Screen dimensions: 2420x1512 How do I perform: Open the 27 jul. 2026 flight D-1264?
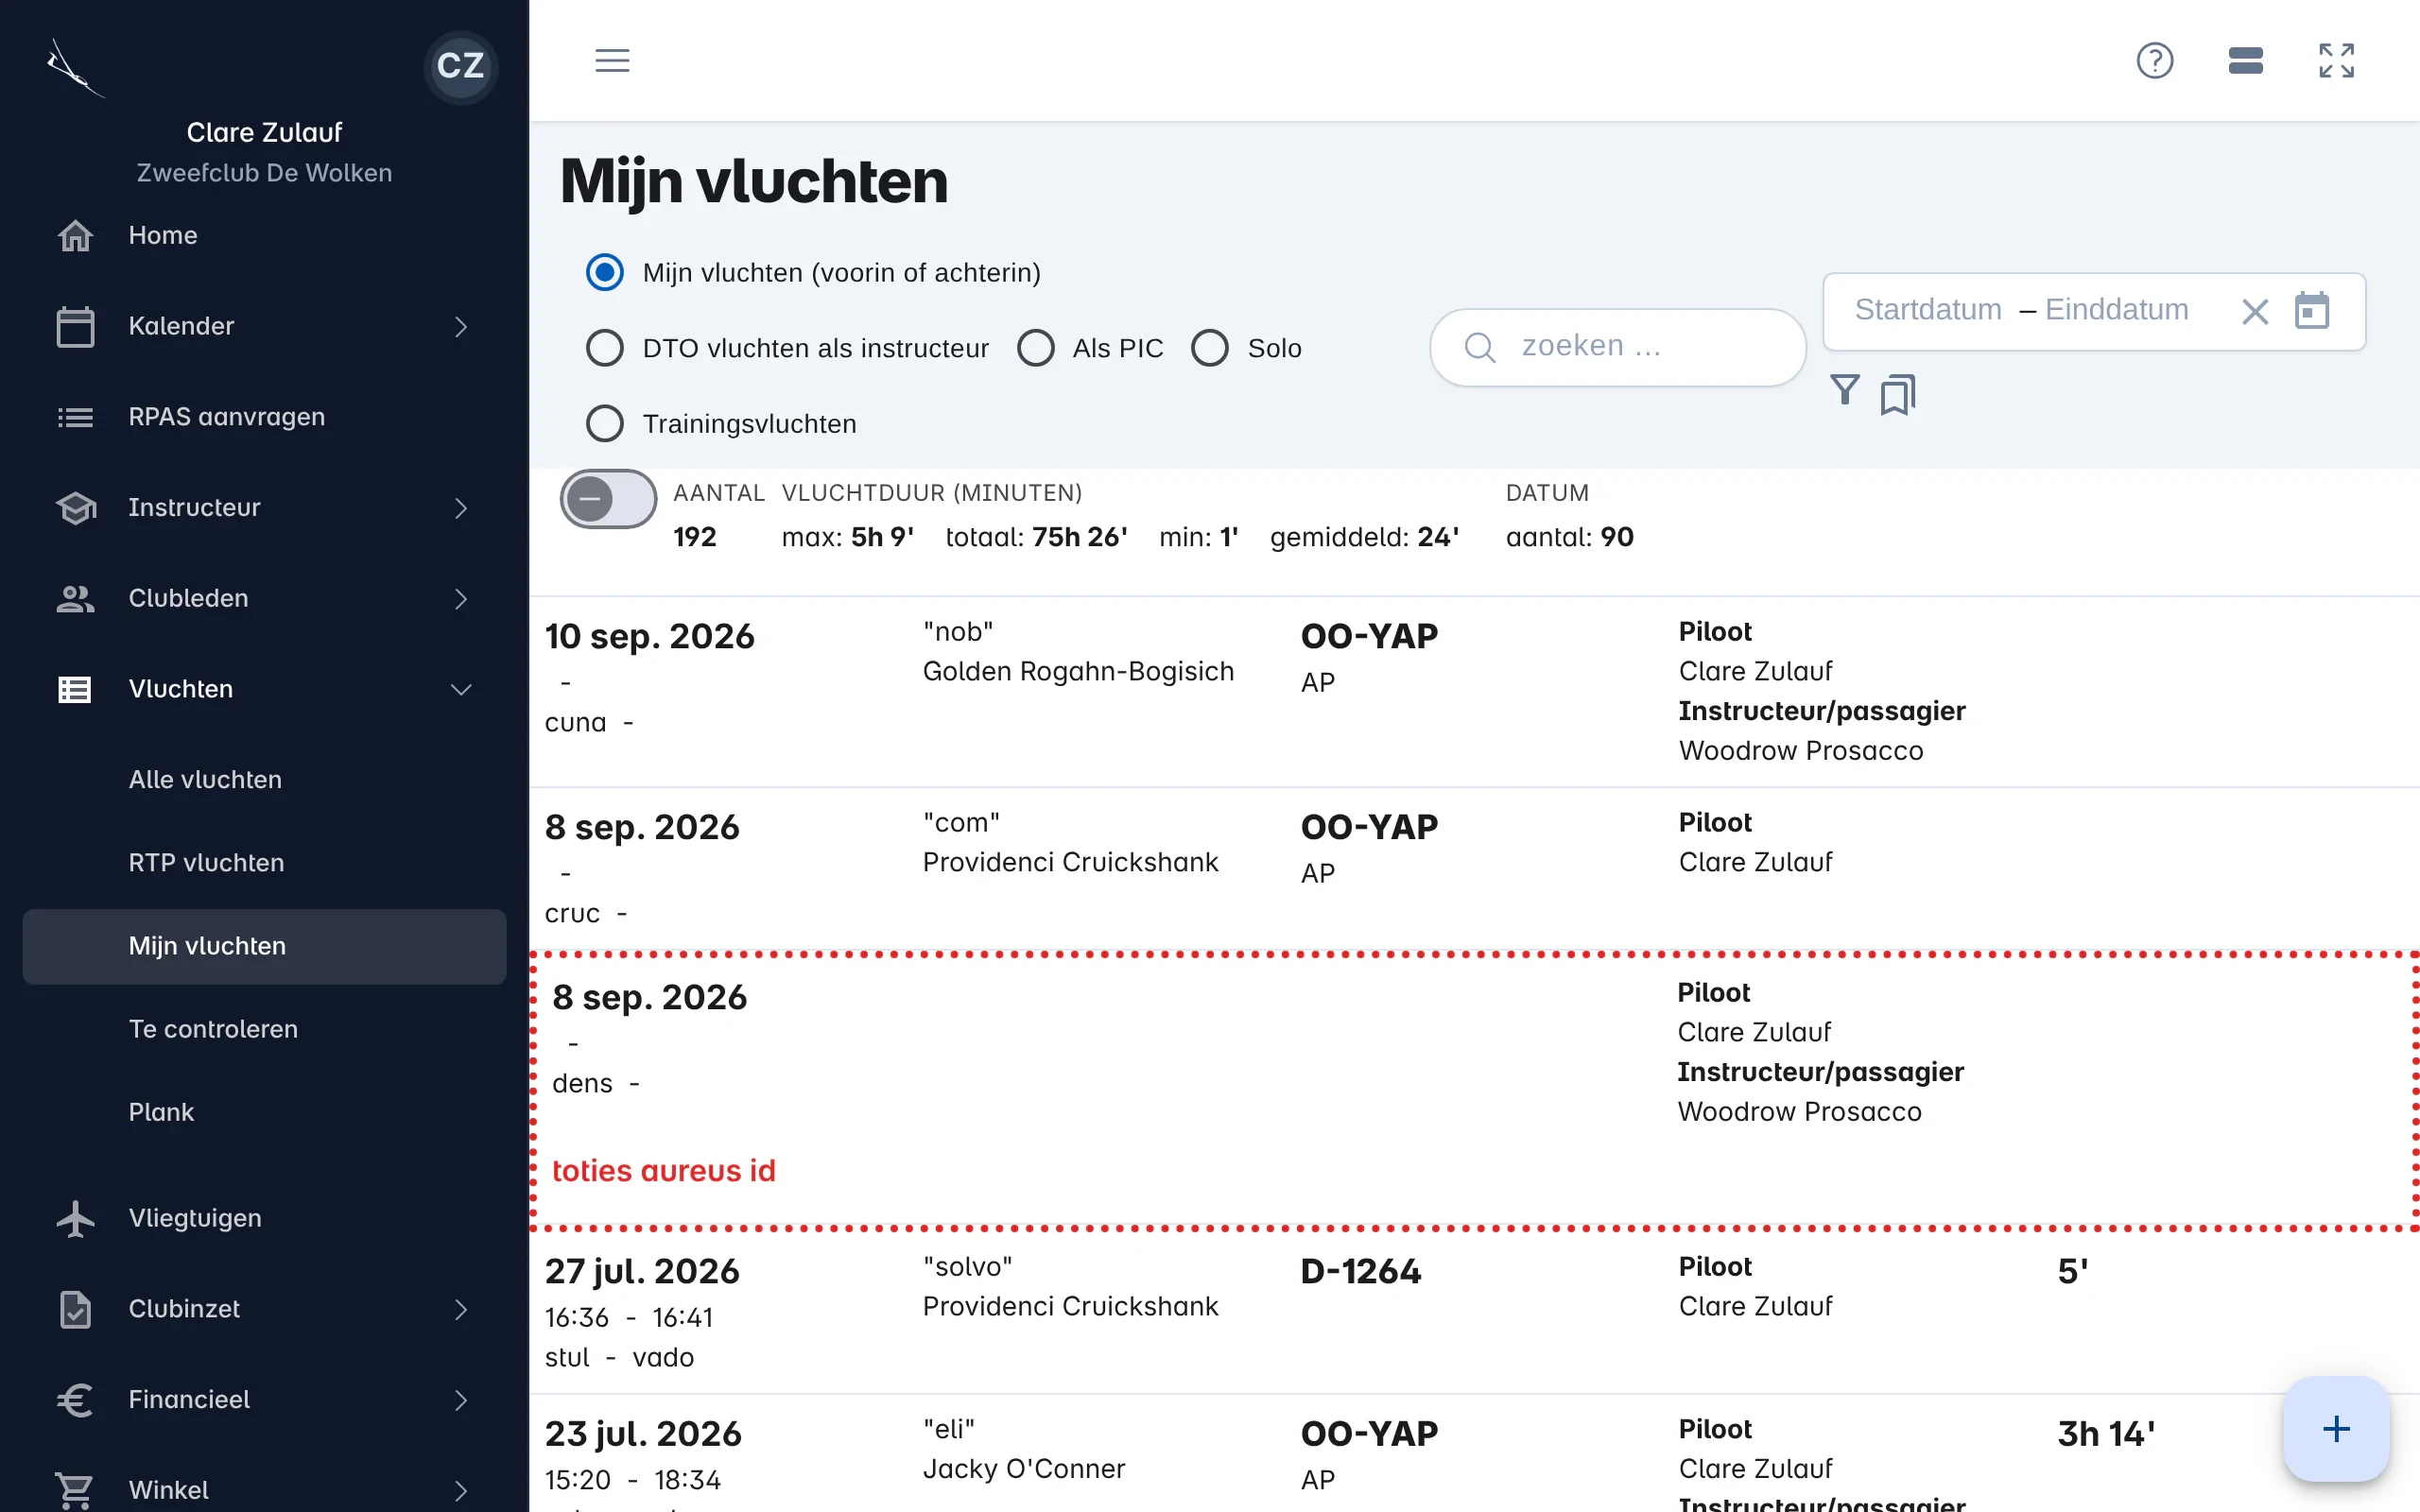coord(1474,1312)
